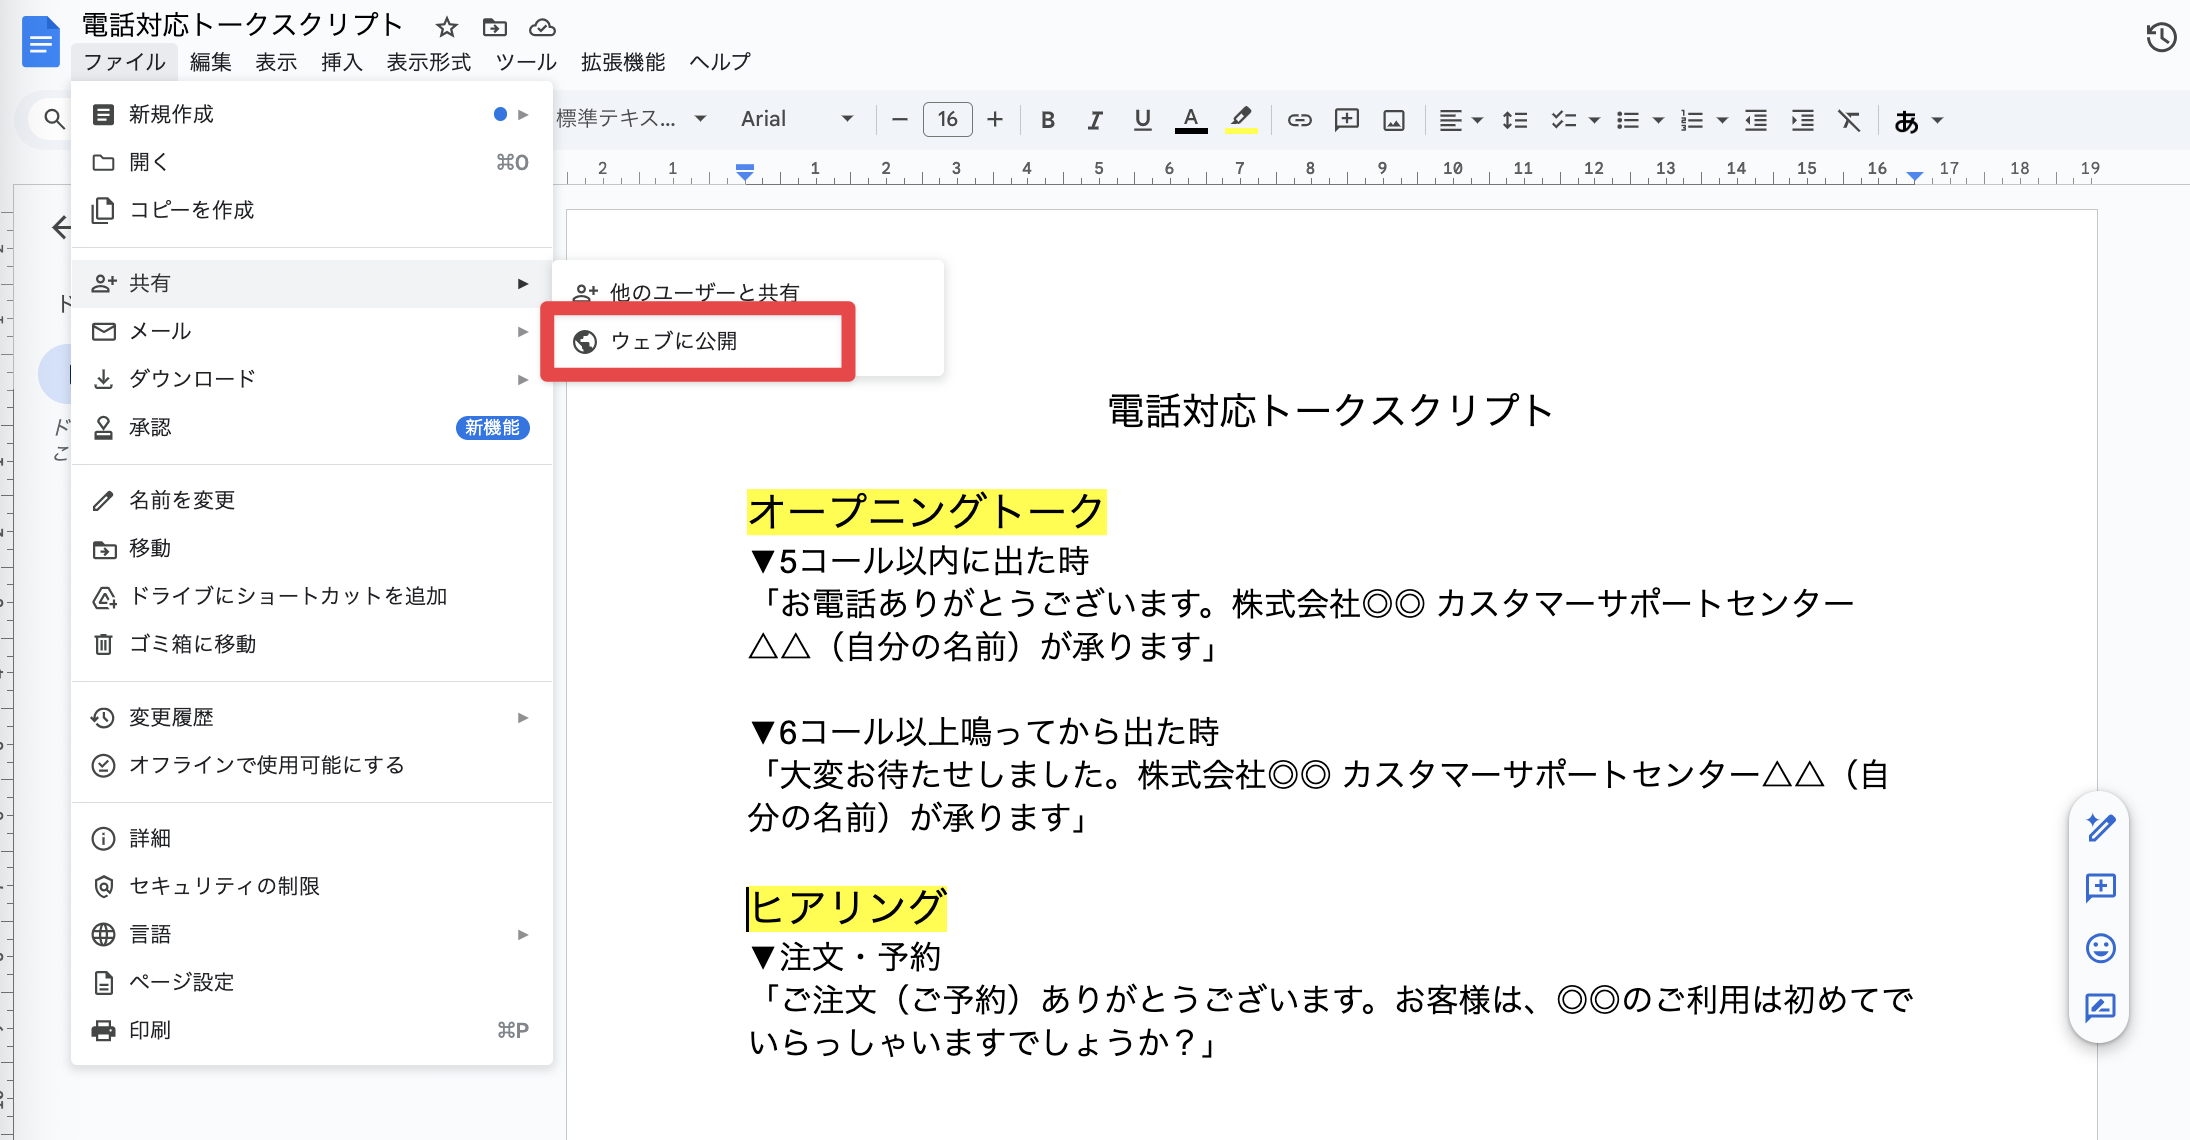
Task: Choose コピーを作成 from the menu
Action: (x=312, y=210)
